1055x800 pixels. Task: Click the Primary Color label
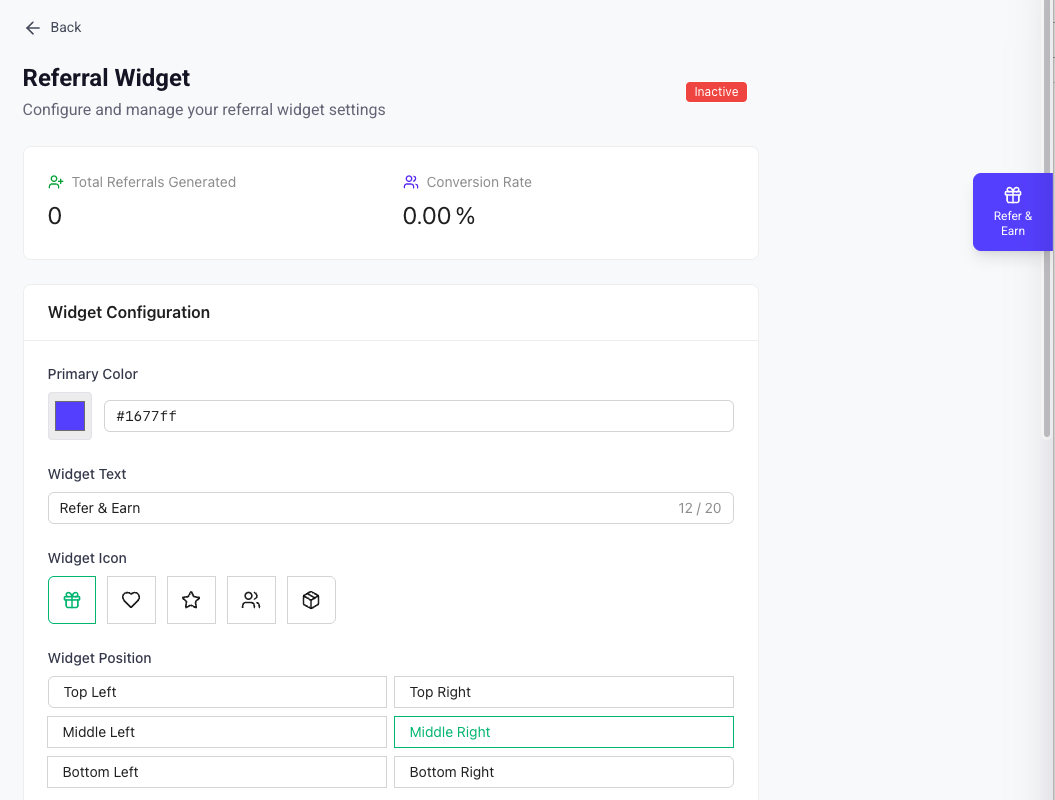coord(92,374)
